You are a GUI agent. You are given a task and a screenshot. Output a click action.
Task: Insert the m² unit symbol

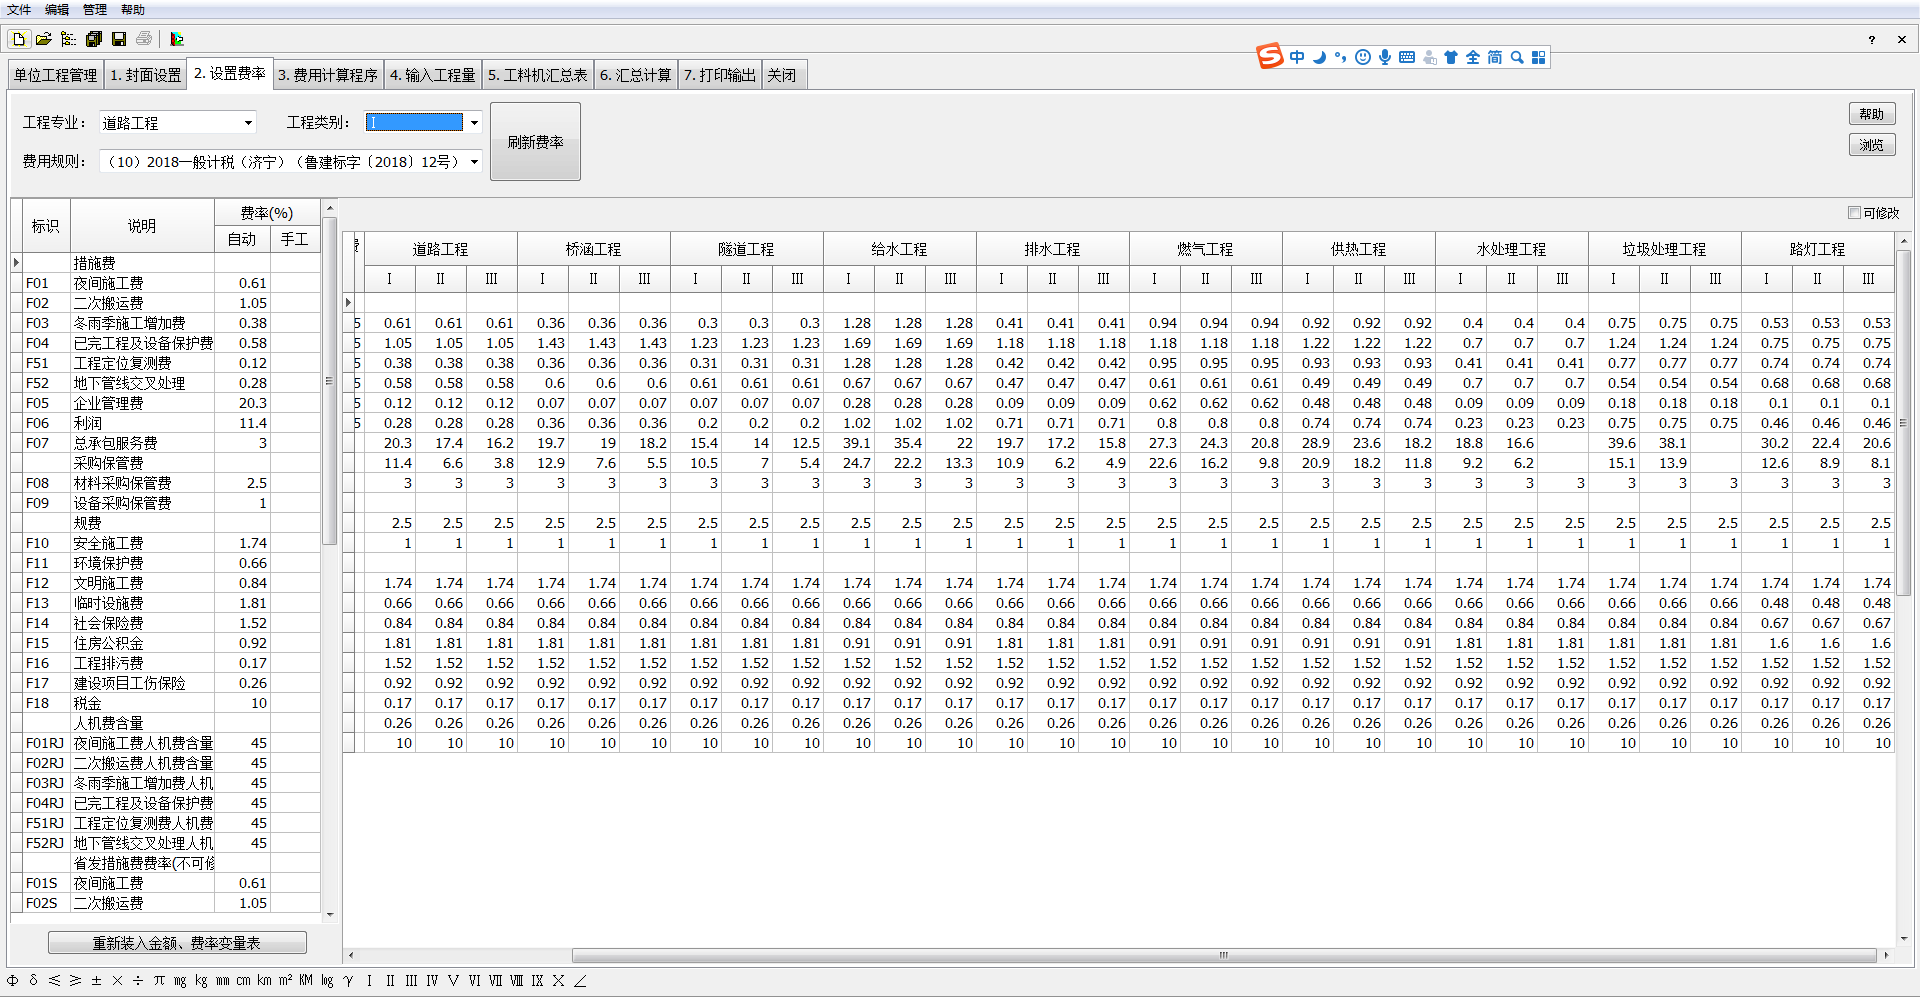(x=285, y=981)
